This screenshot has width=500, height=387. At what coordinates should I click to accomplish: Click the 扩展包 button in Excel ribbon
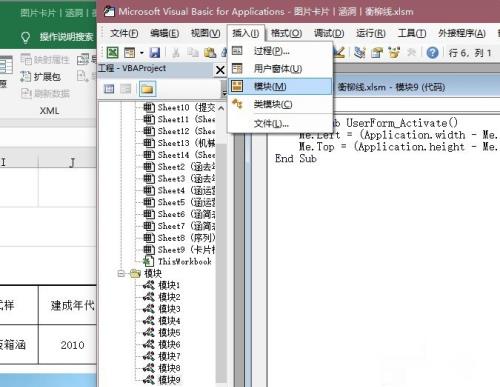(41, 77)
